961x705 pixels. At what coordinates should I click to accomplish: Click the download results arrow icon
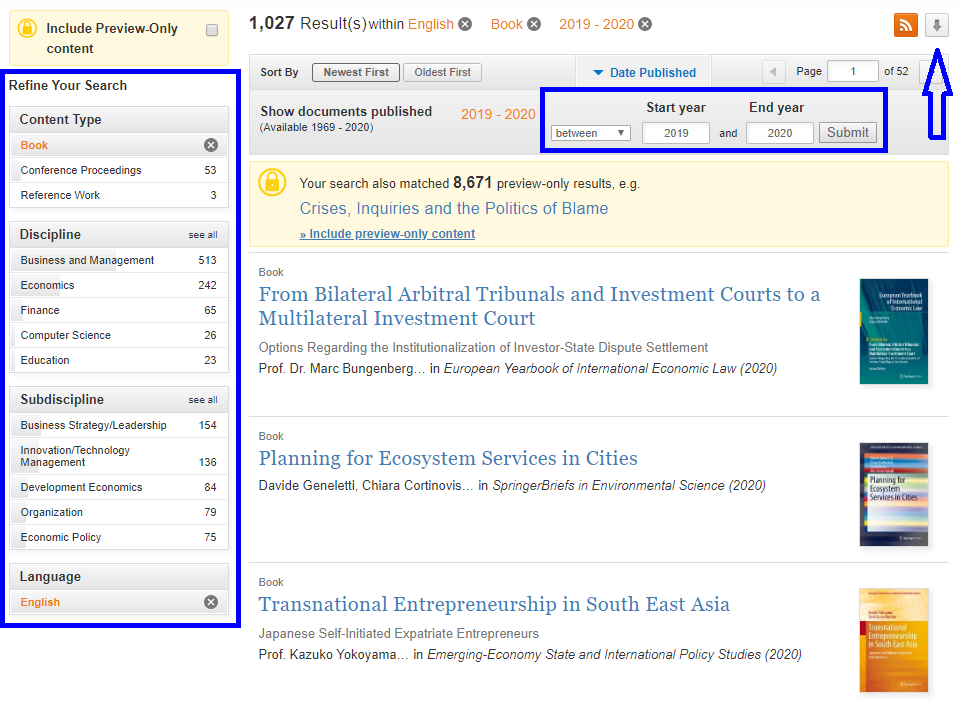pyautogui.click(x=936, y=25)
